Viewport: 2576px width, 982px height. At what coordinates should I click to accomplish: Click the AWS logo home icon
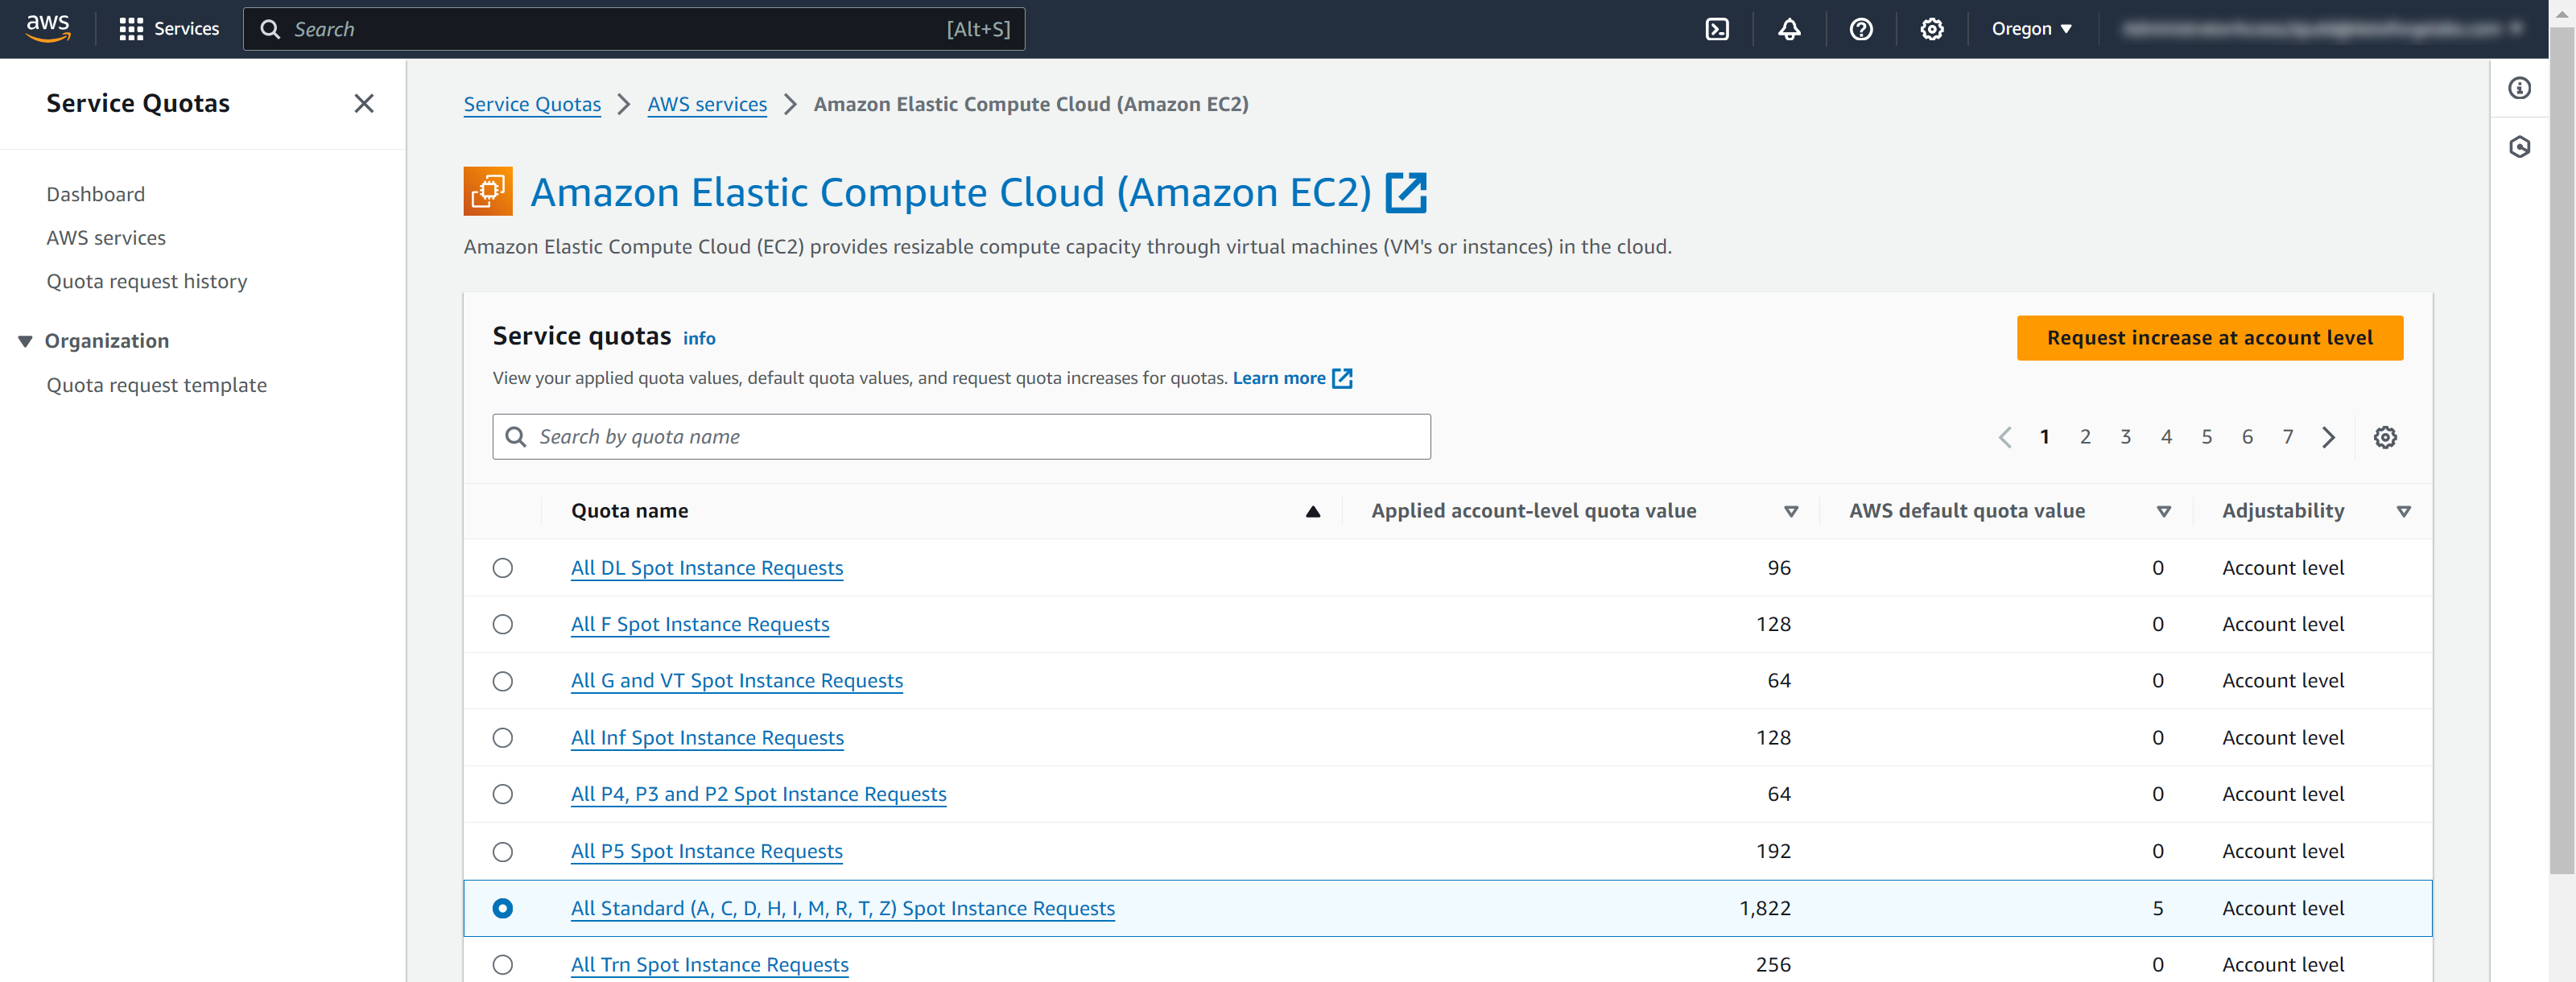coord(47,28)
